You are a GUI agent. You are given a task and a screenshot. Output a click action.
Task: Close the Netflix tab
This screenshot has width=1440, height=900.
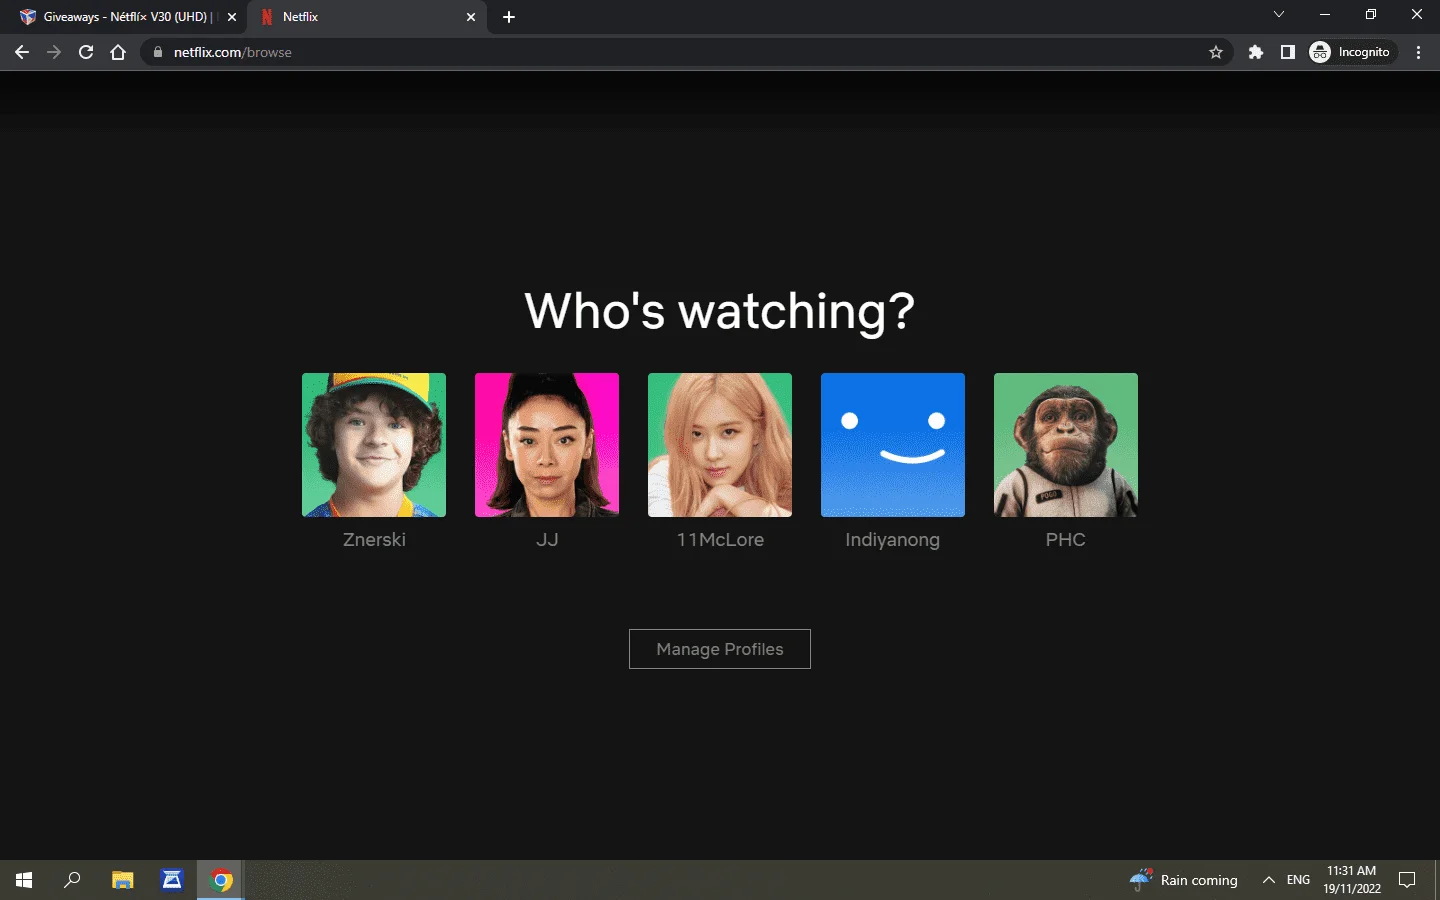point(471,17)
